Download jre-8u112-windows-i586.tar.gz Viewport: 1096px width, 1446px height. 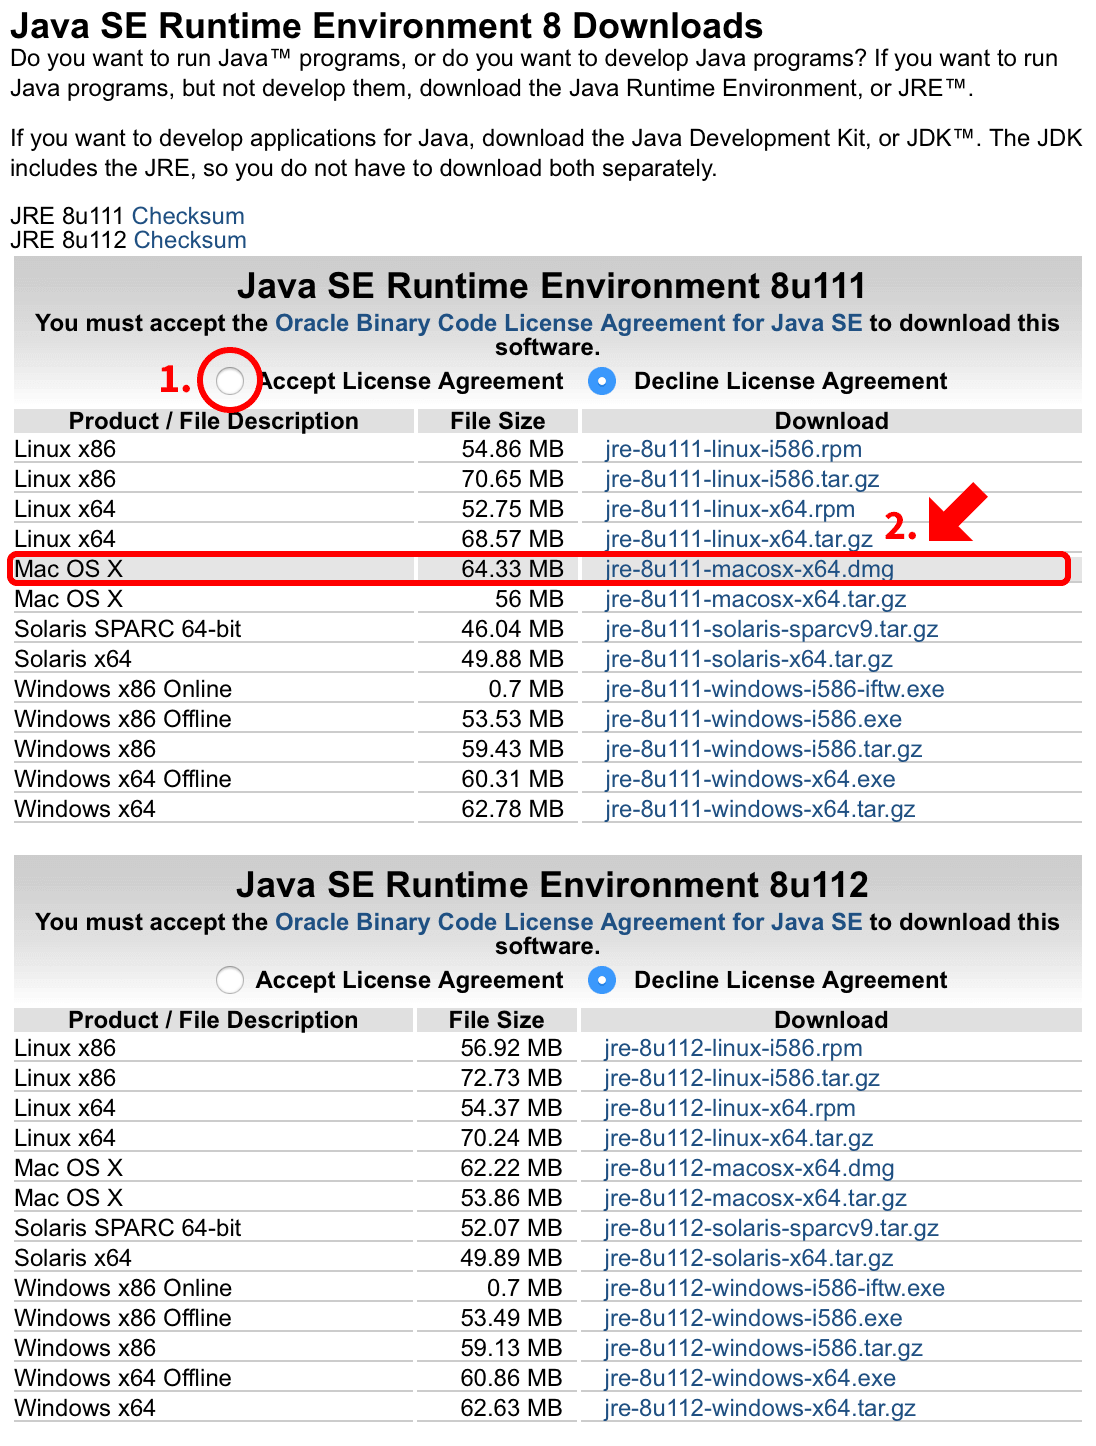point(763,1348)
